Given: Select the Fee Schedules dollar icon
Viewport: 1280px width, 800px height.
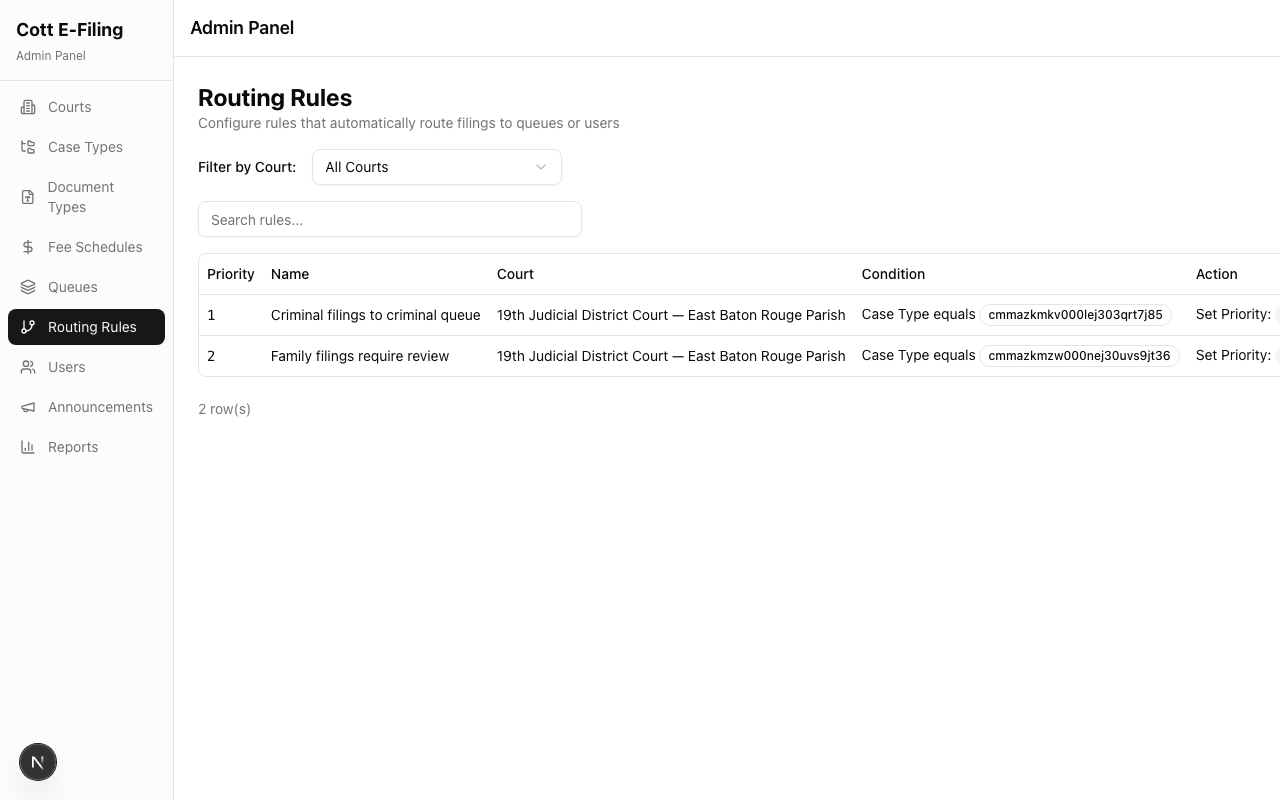Looking at the screenshot, I should [x=28, y=247].
